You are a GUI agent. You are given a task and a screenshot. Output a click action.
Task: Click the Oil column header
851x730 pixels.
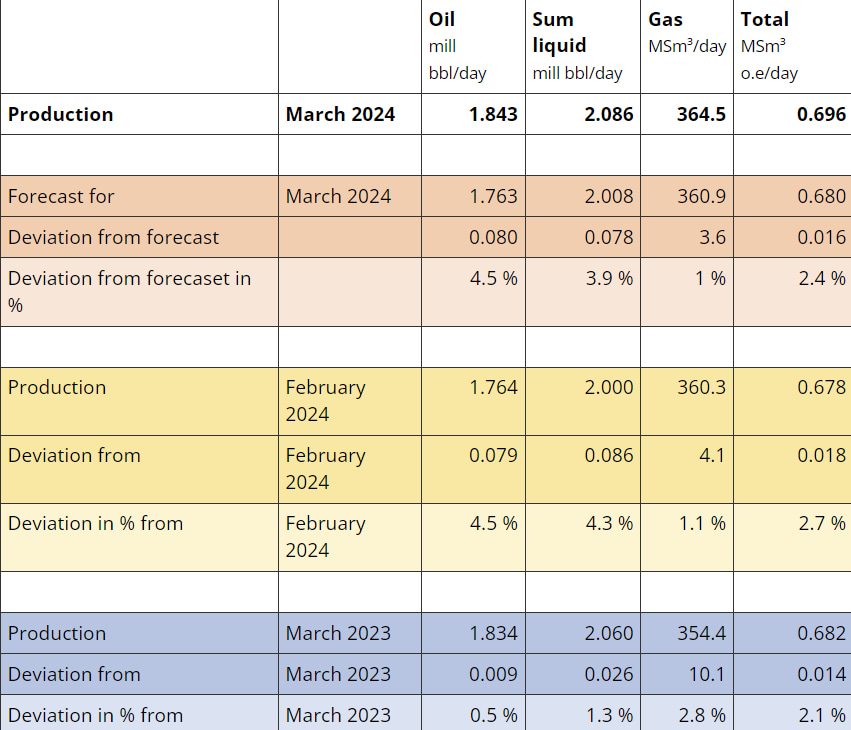[442, 19]
